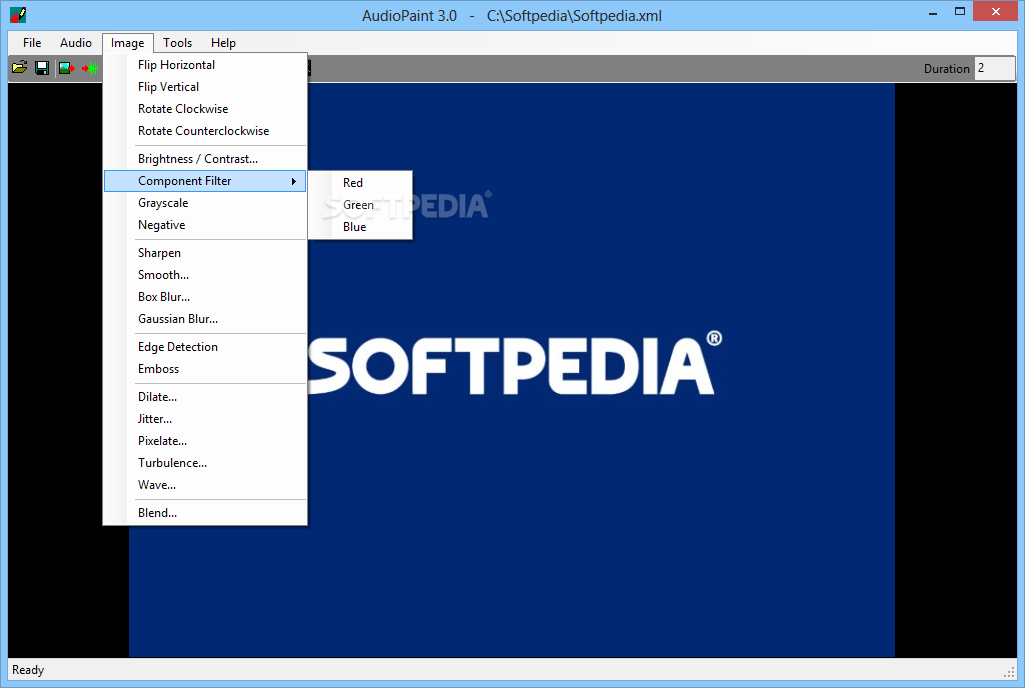Maximize the AudioPaint window
Screen dimensions: 1025x688
click(x=960, y=12)
